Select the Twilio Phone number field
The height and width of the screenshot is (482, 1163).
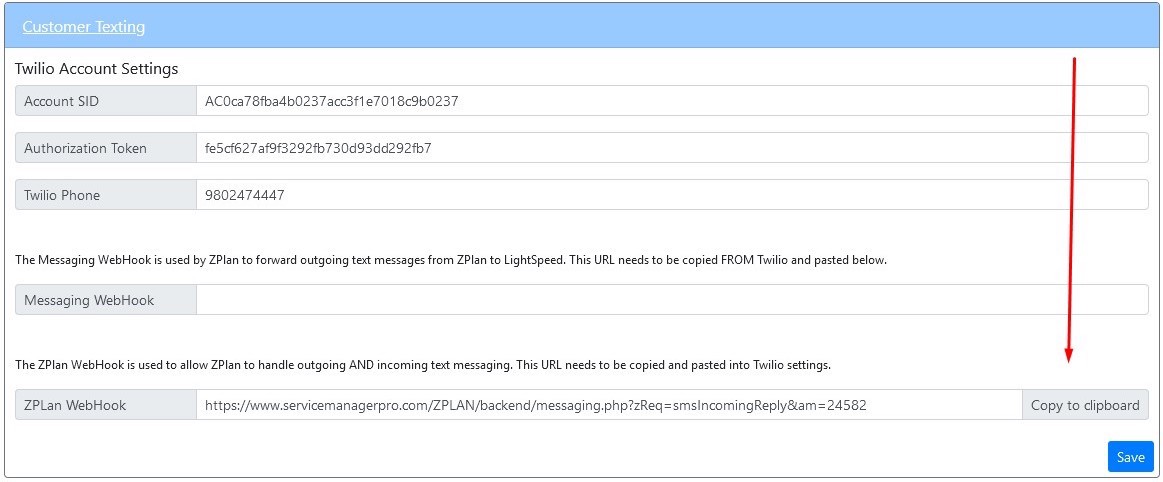tap(671, 195)
